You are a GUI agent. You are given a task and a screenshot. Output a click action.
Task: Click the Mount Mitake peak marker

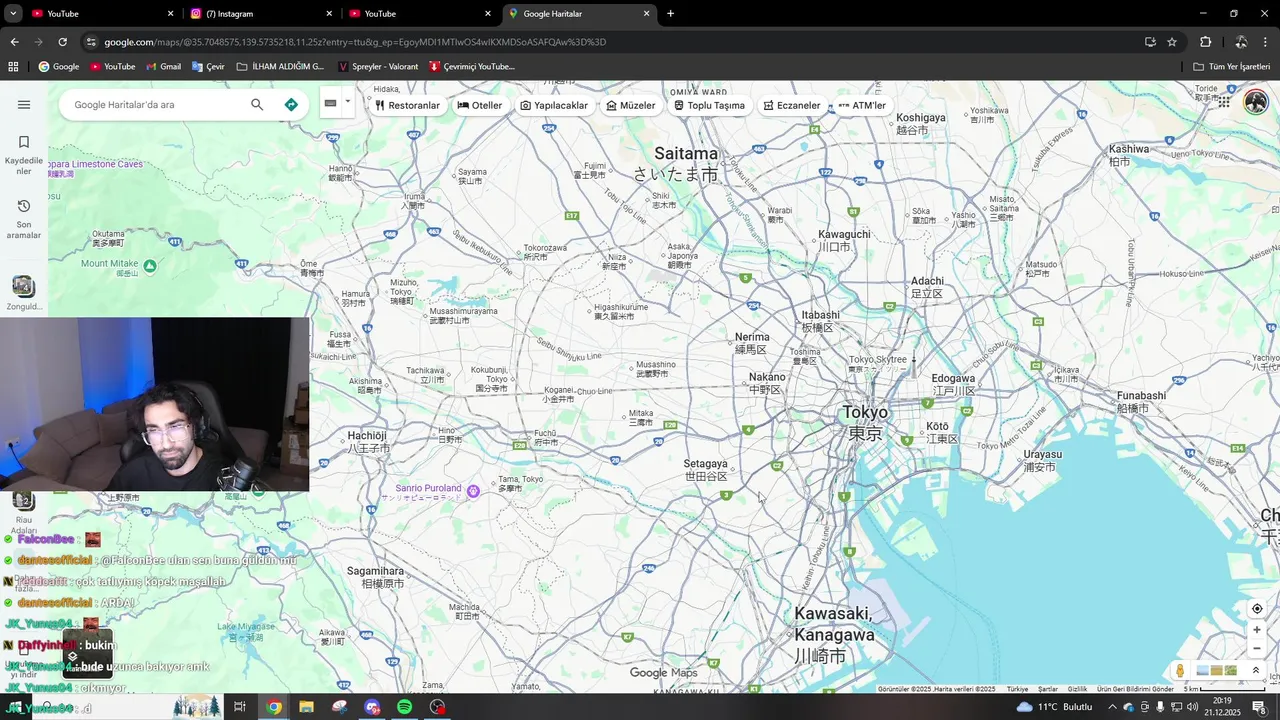[x=150, y=266]
